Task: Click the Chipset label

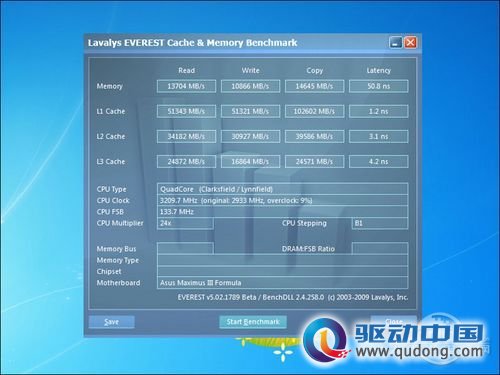Action: tap(109, 272)
